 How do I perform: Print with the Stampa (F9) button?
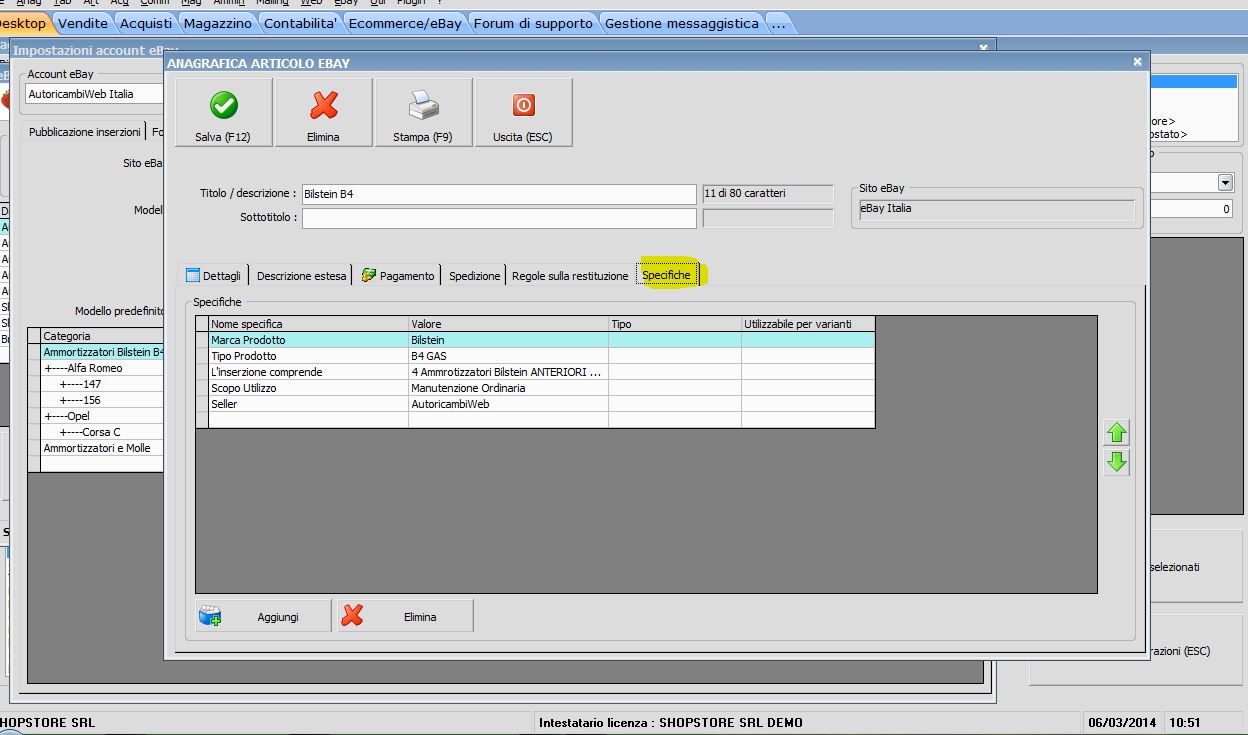423,113
